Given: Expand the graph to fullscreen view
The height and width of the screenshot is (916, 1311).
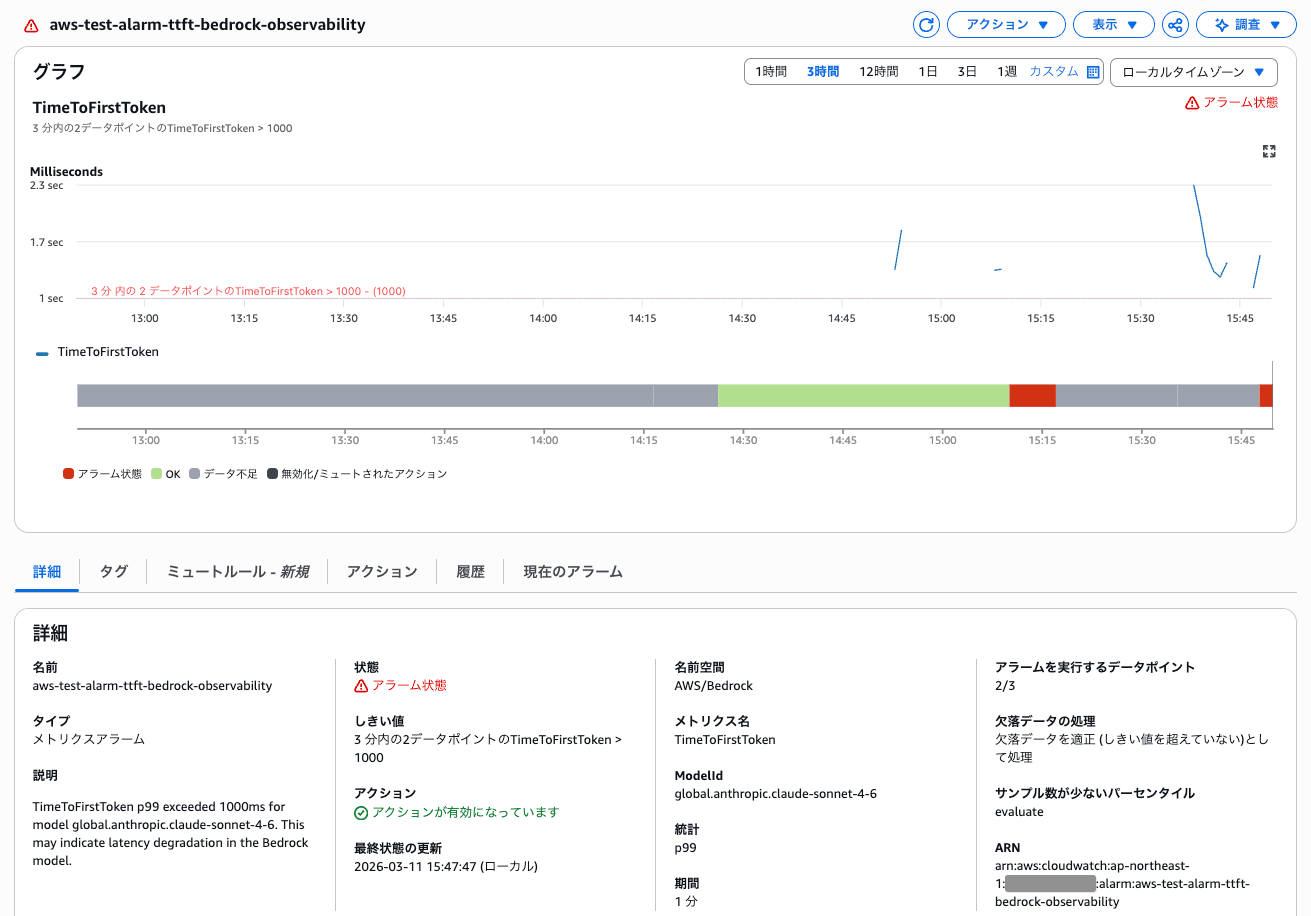Looking at the screenshot, I should [x=1269, y=151].
